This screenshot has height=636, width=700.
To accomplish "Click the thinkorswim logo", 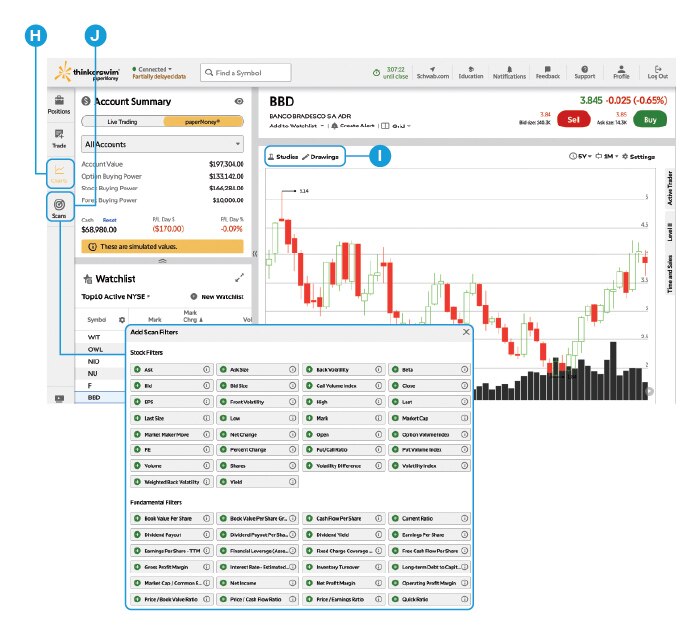I will (88, 72).
